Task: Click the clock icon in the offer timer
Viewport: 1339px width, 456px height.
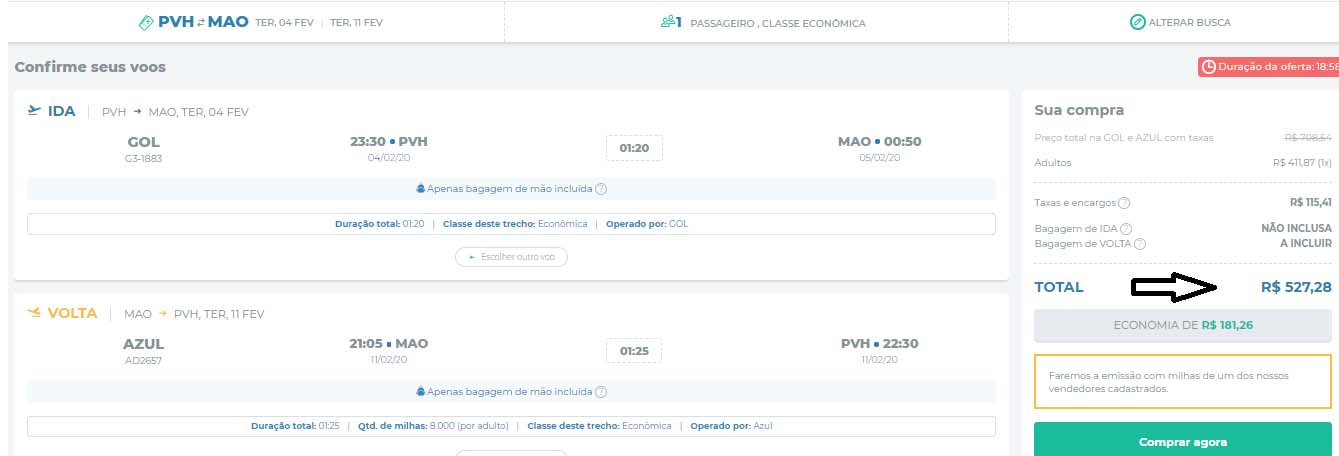Action: click(1209, 67)
